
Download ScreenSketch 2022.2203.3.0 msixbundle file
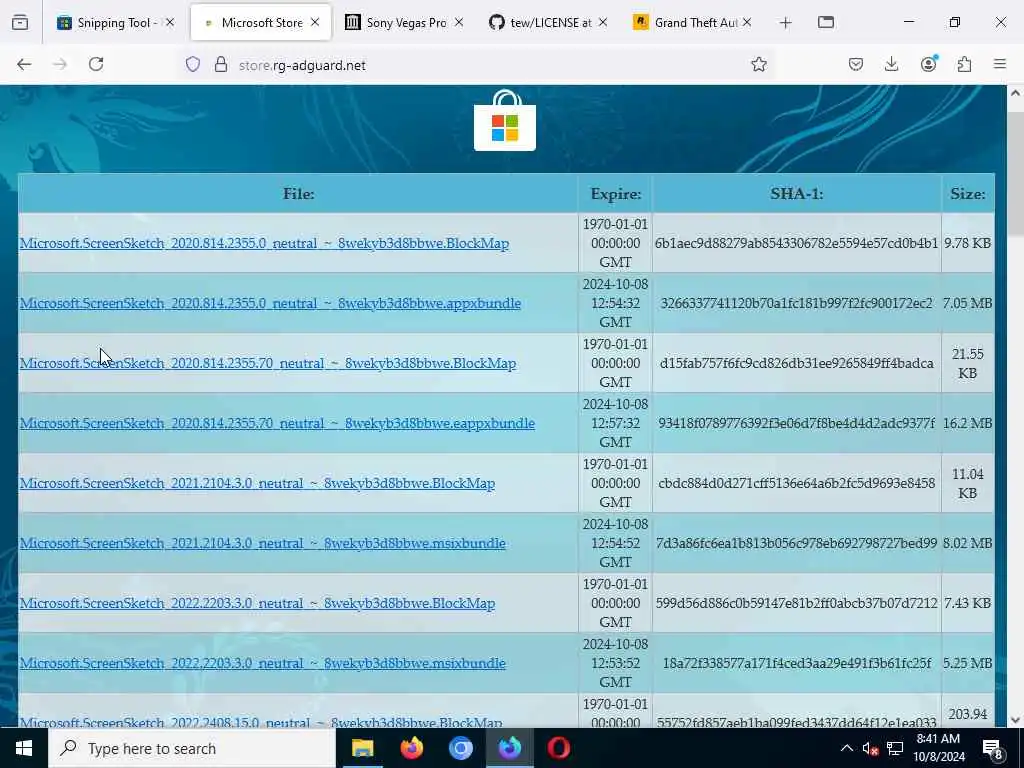click(263, 664)
